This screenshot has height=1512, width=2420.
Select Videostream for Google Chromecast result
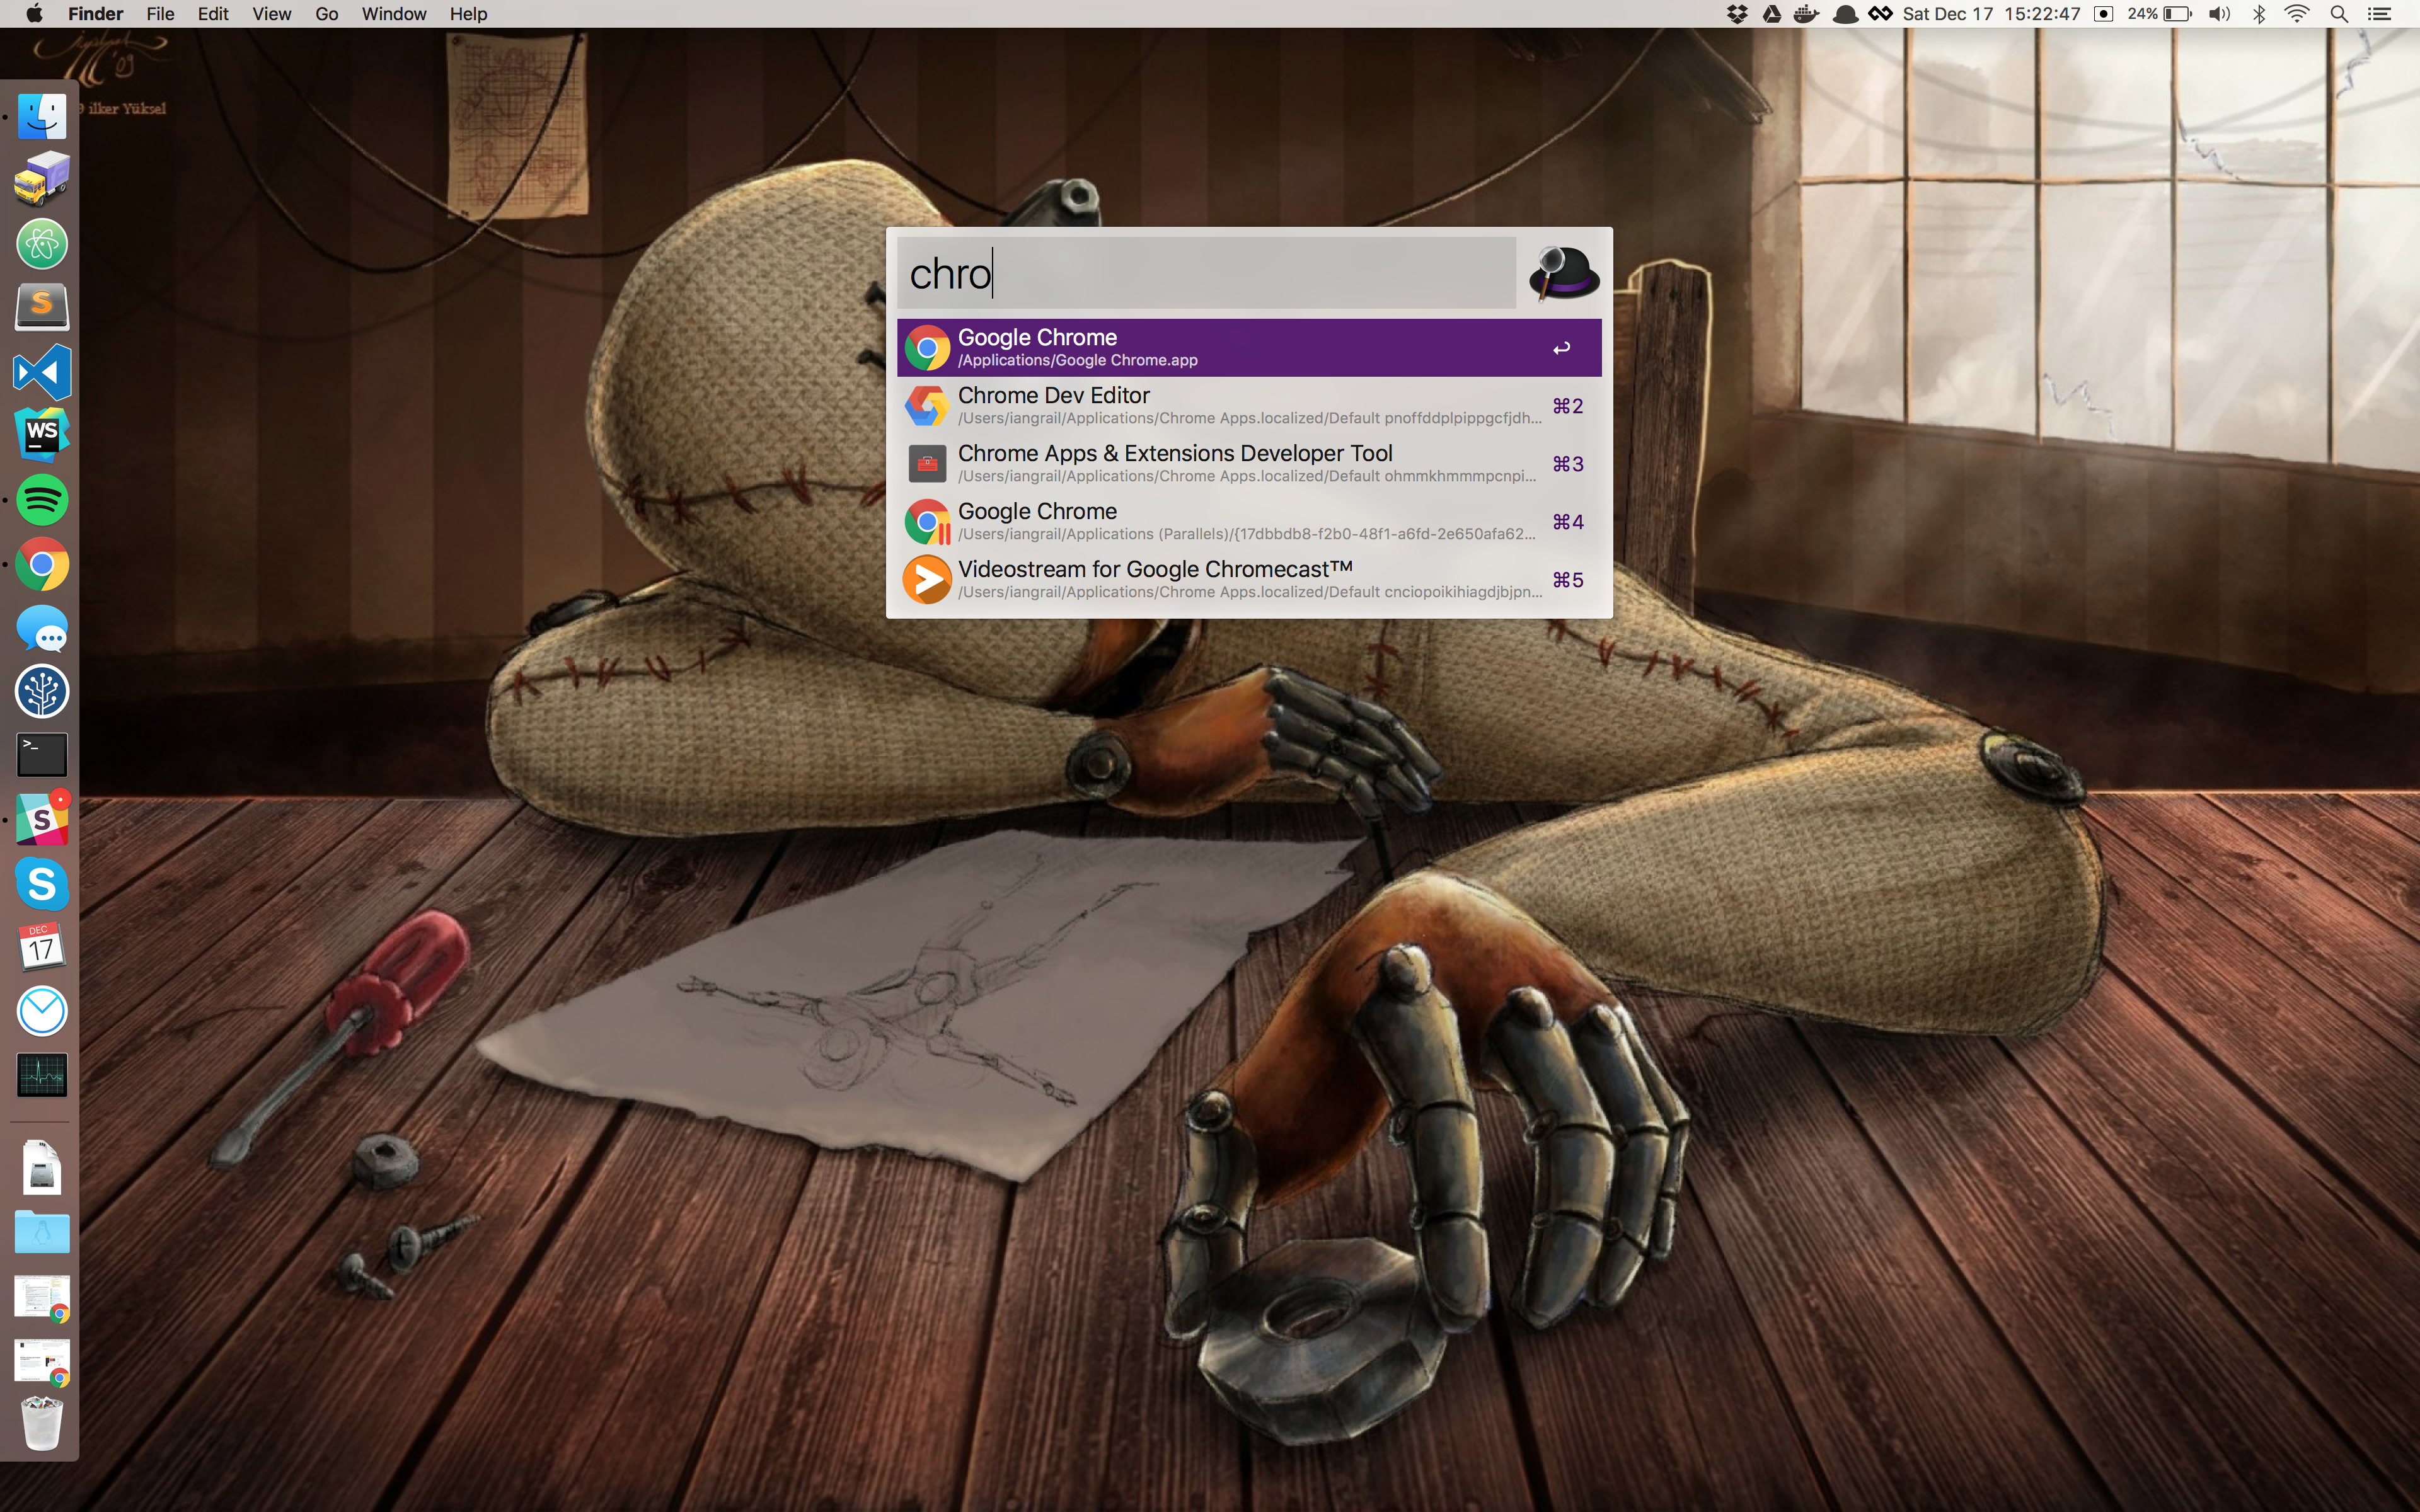tap(1249, 580)
